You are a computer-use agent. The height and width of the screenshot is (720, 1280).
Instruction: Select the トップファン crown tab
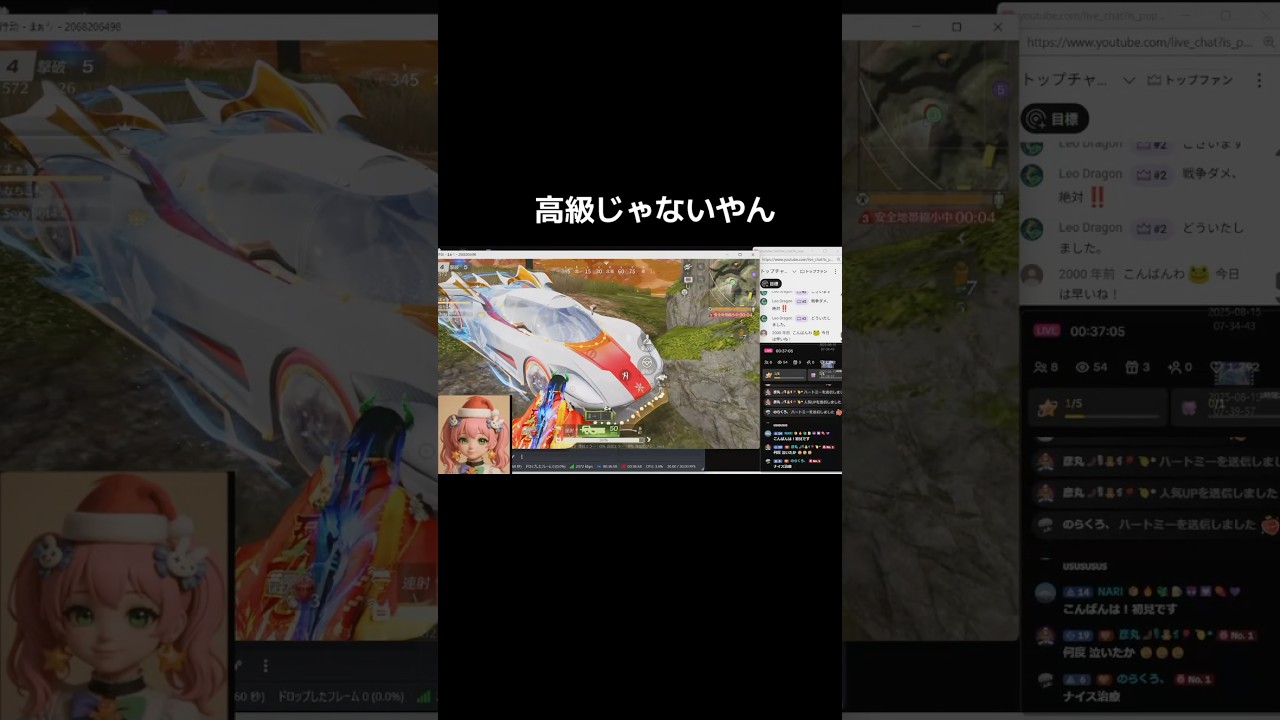(x=1190, y=80)
